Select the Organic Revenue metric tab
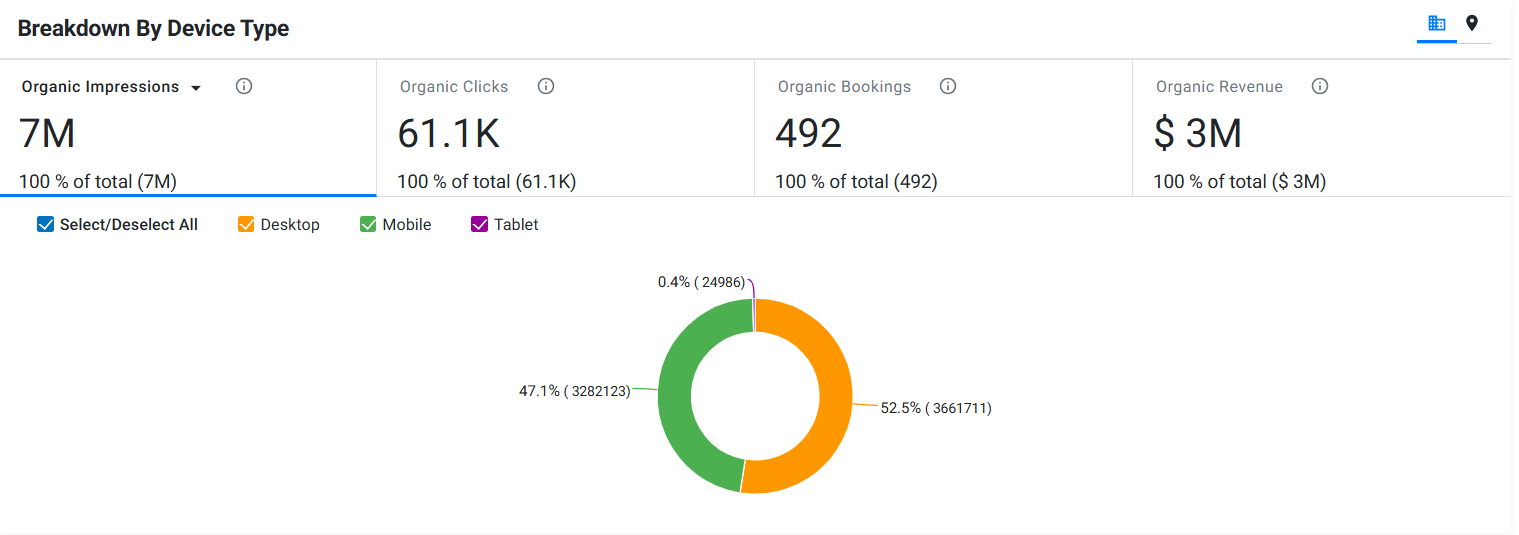This screenshot has width=1519, height=535. coord(1321,128)
